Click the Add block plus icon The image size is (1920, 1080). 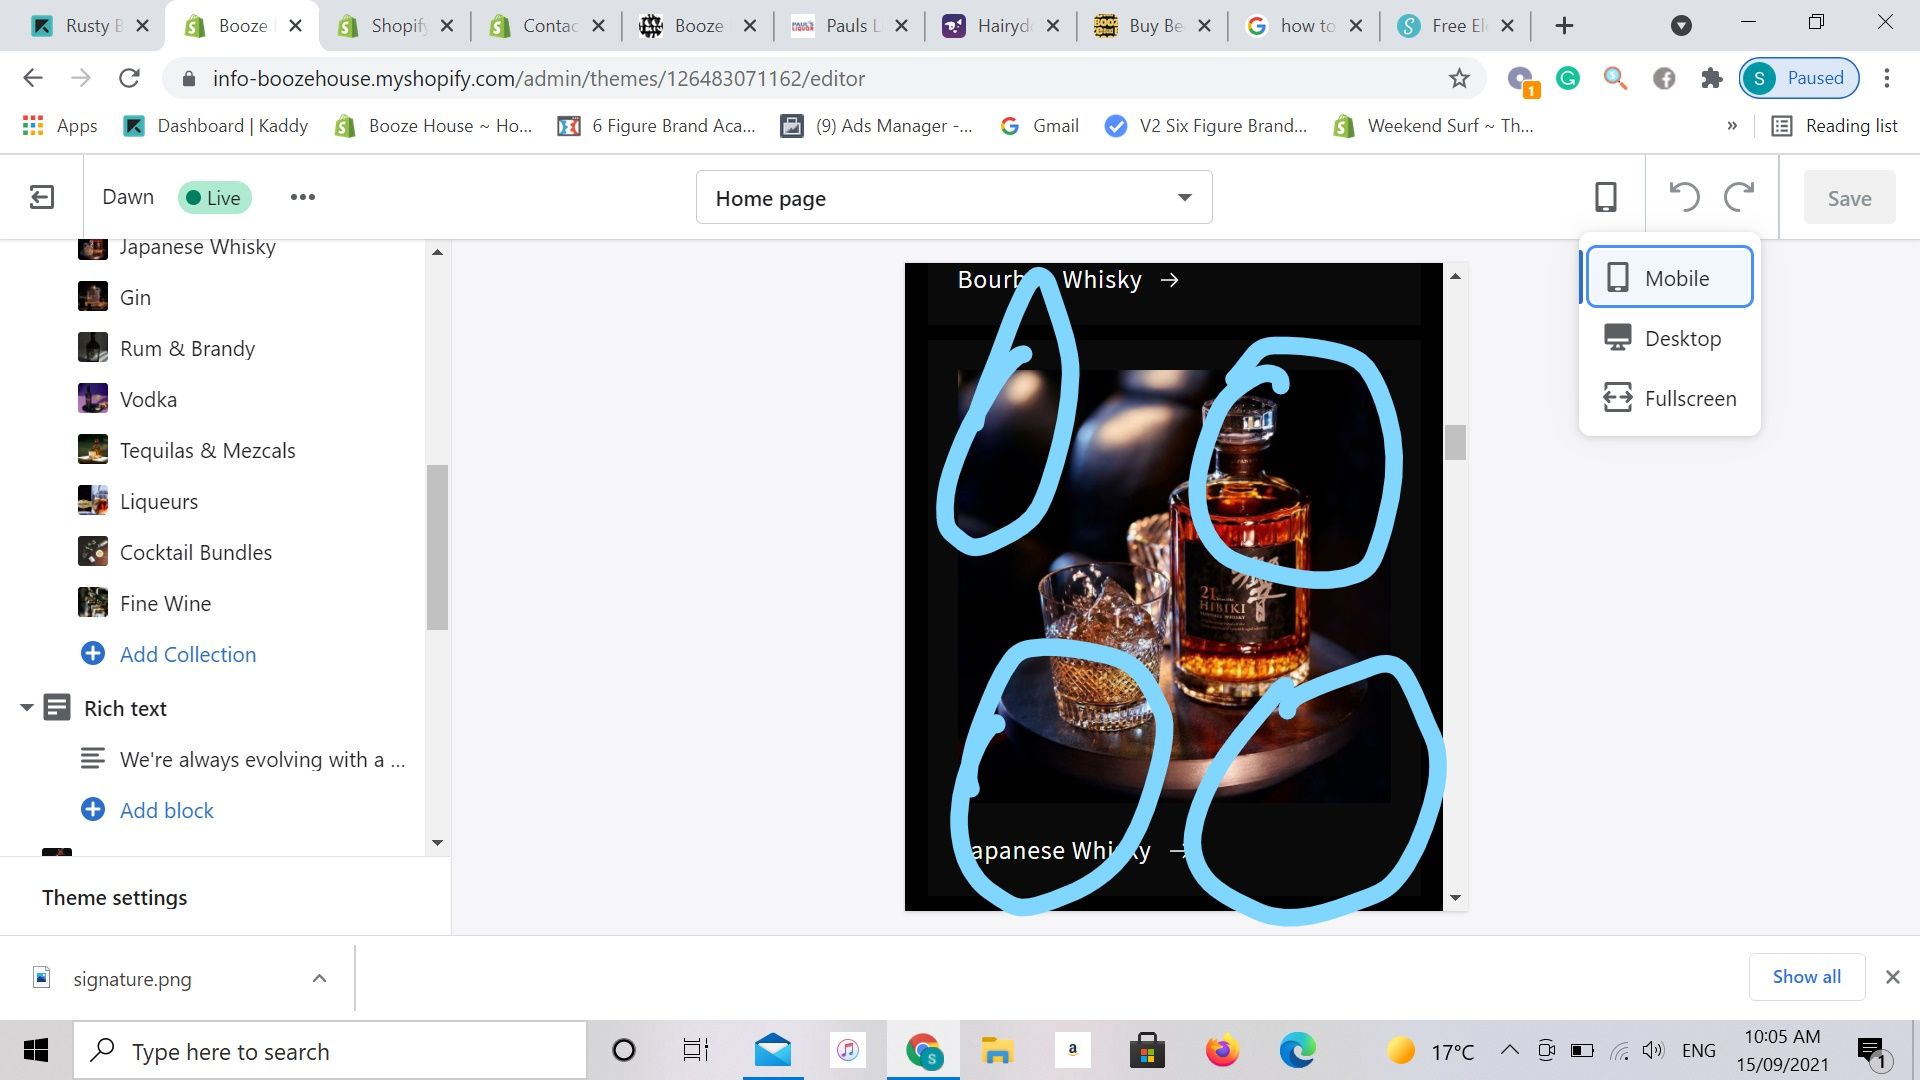tap(93, 810)
